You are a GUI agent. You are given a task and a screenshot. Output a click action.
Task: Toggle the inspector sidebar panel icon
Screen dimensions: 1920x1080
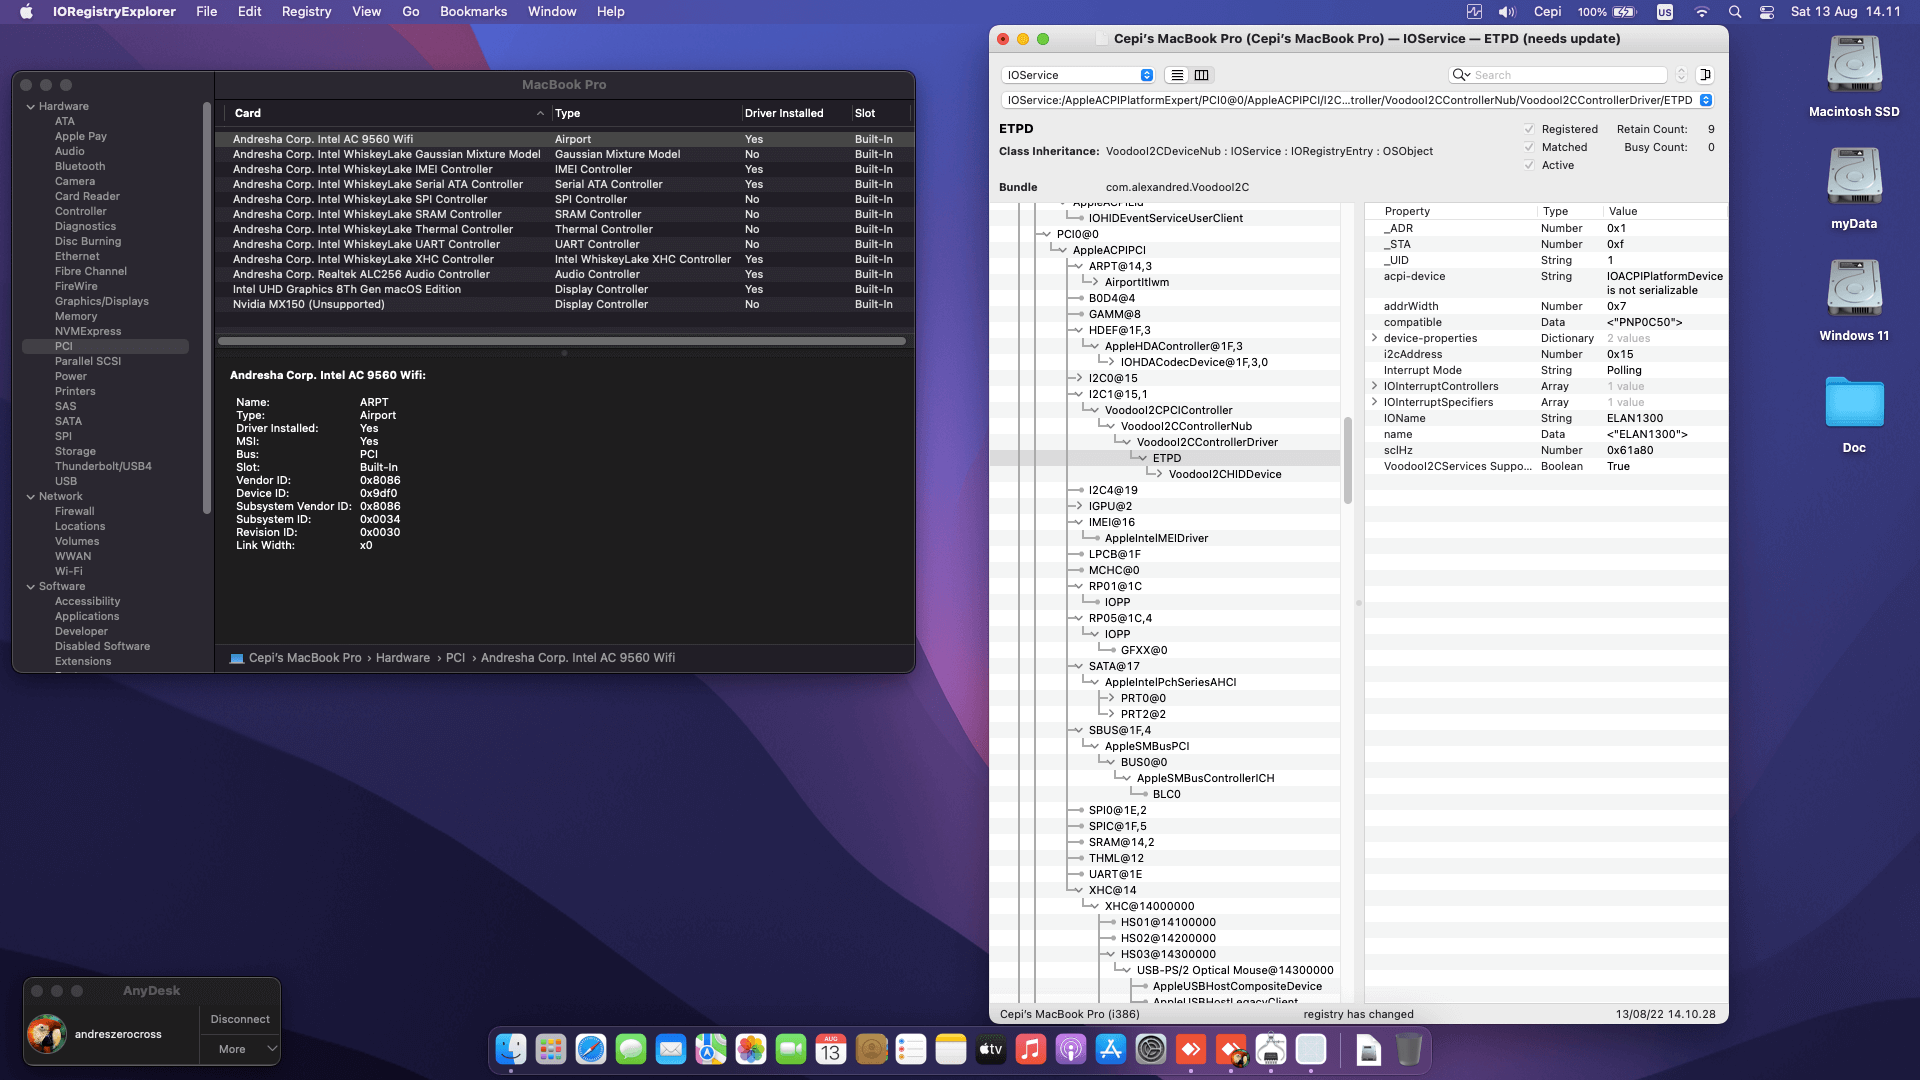1706,75
